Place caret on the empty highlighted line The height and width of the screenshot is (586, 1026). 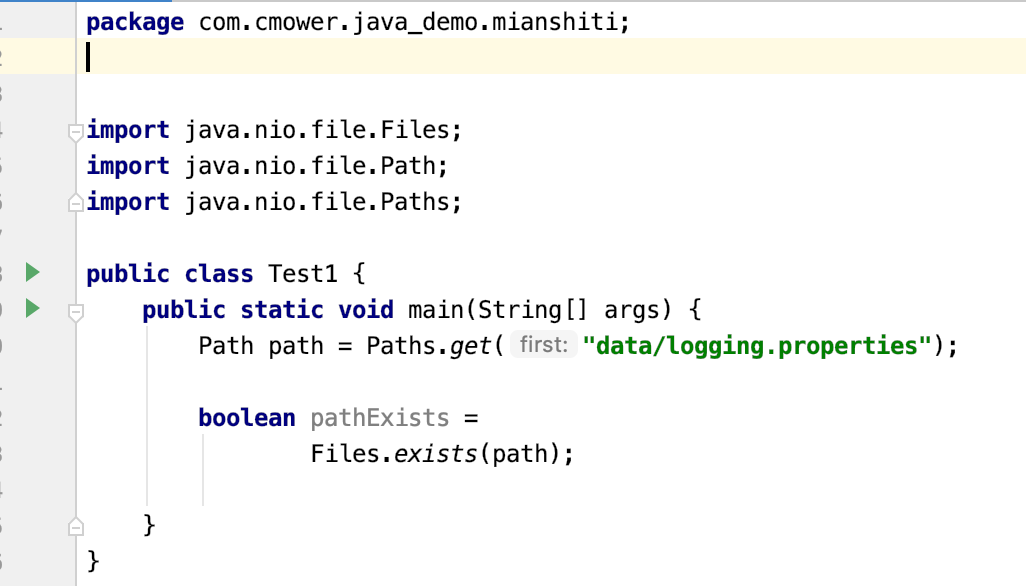click(550, 56)
